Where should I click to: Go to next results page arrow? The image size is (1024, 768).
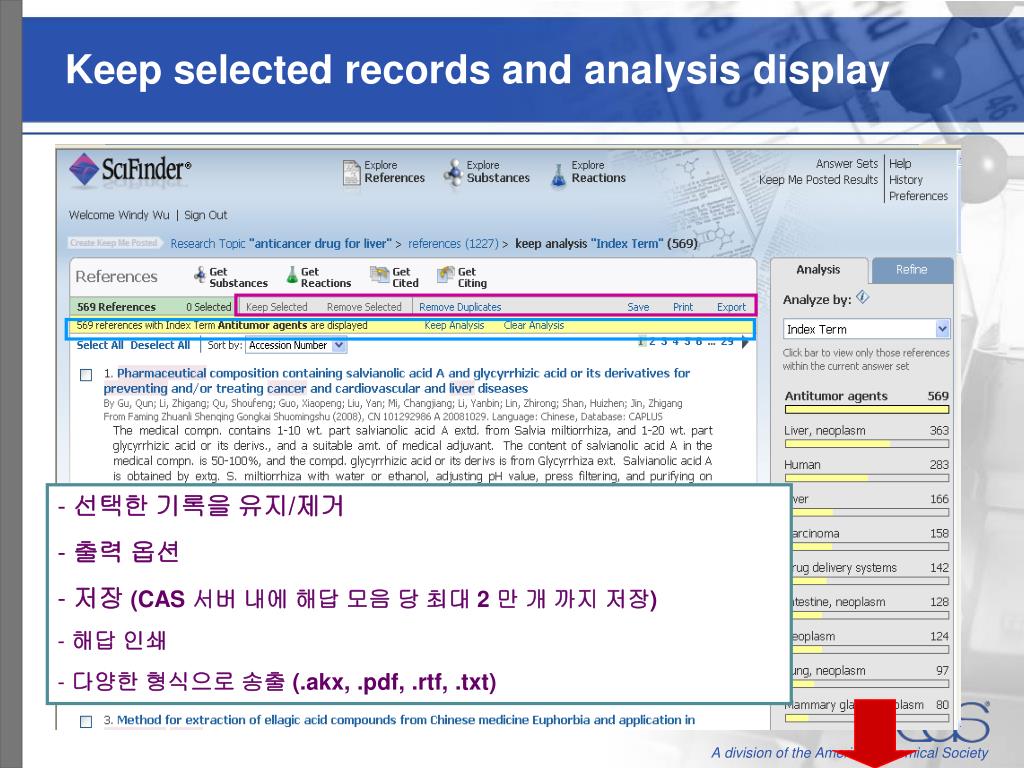[744, 342]
